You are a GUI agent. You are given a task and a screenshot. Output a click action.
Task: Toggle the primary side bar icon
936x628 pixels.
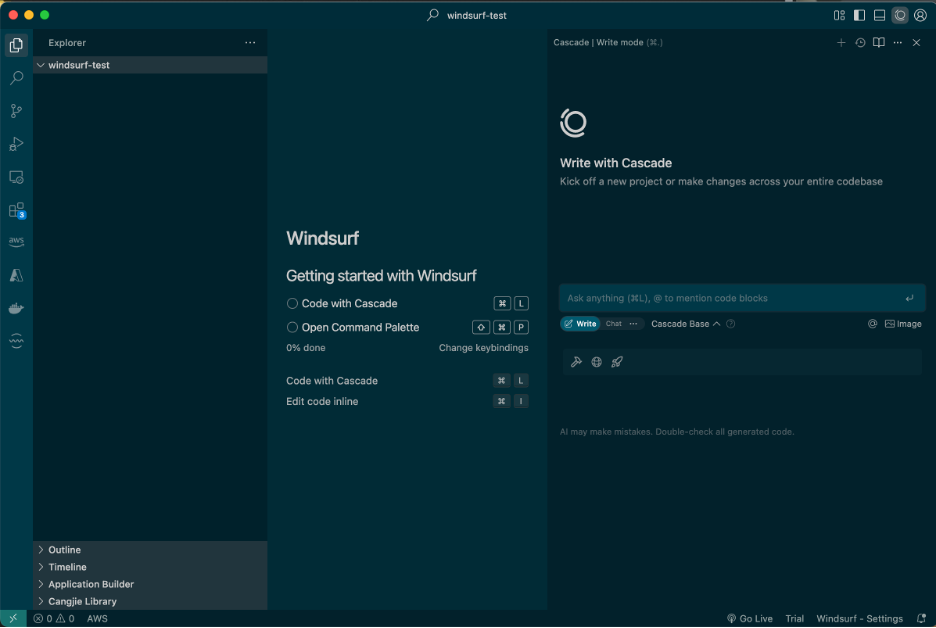click(x=860, y=16)
